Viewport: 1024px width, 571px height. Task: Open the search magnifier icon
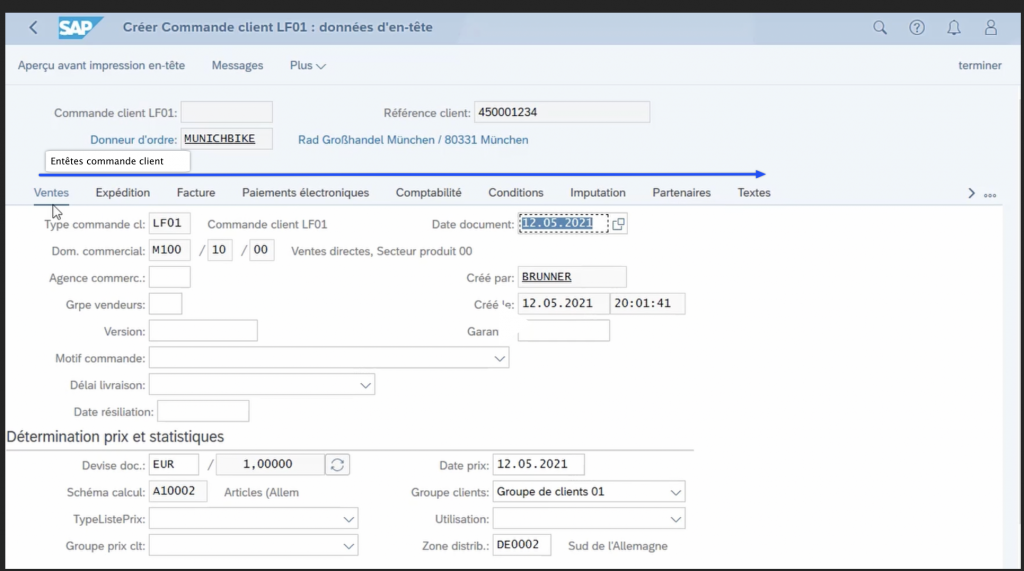point(880,28)
